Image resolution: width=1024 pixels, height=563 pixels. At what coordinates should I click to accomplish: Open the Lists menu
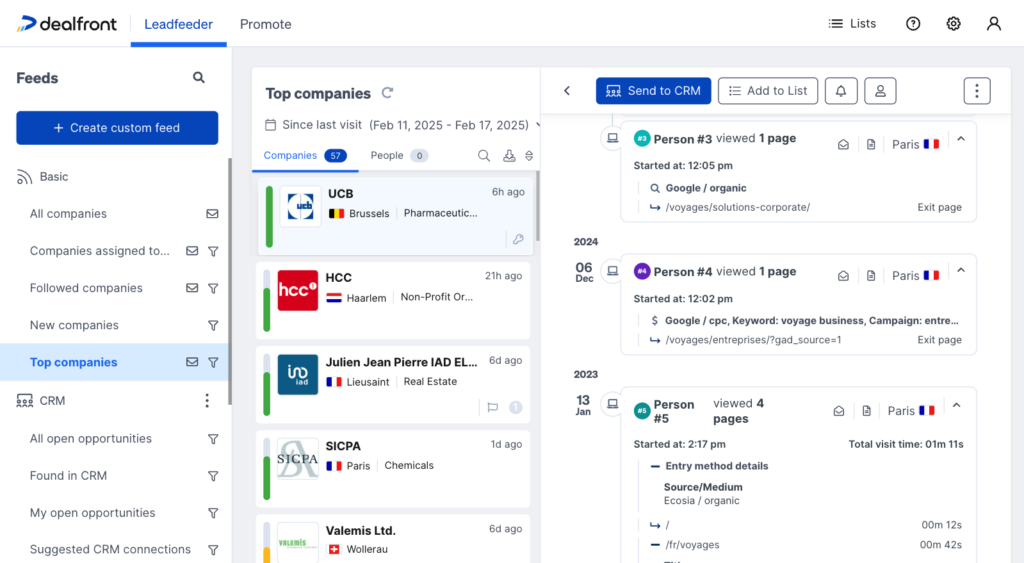tap(852, 24)
